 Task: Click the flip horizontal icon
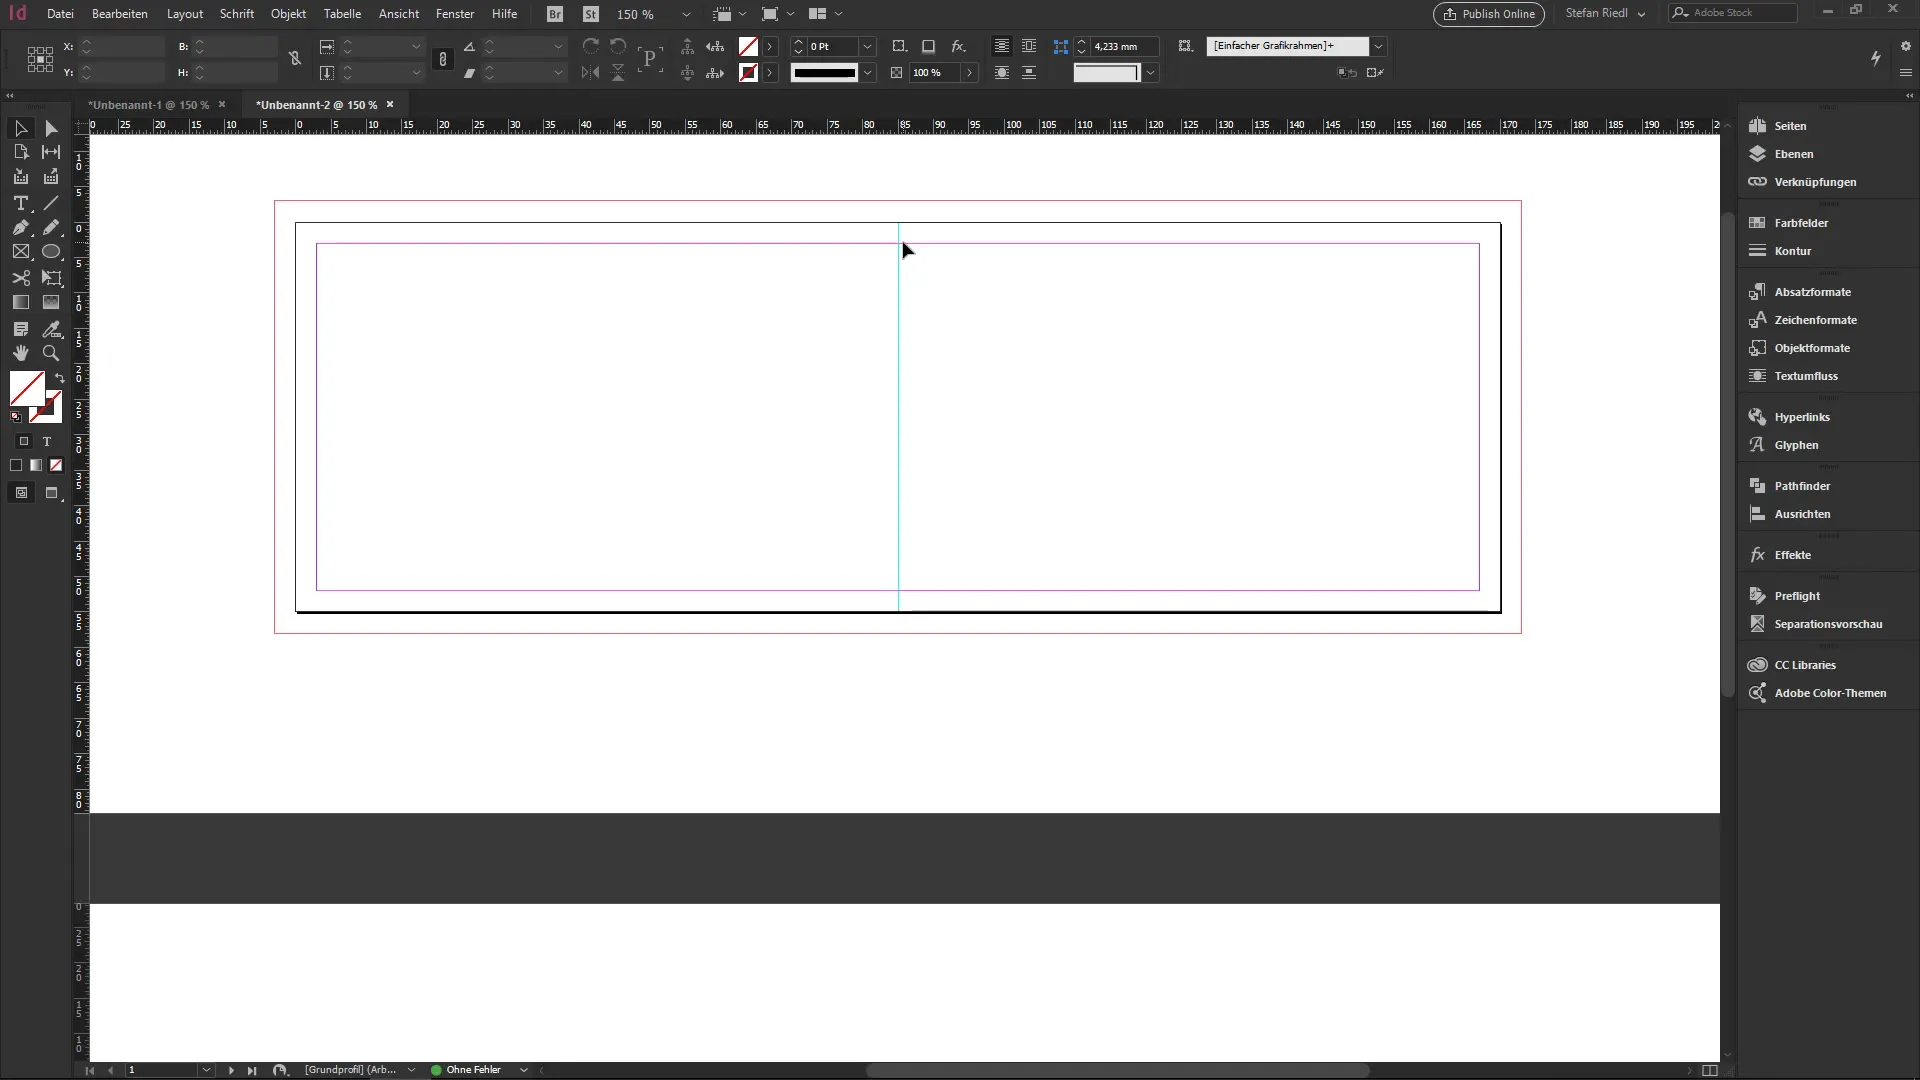click(x=591, y=72)
